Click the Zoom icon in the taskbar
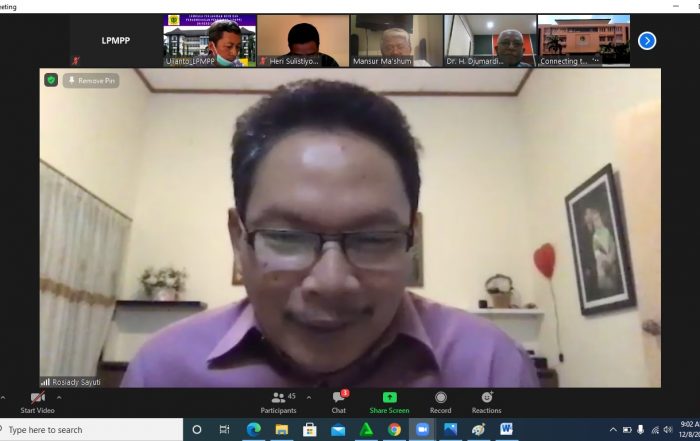The height and width of the screenshot is (441, 700). pyautogui.click(x=422, y=430)
